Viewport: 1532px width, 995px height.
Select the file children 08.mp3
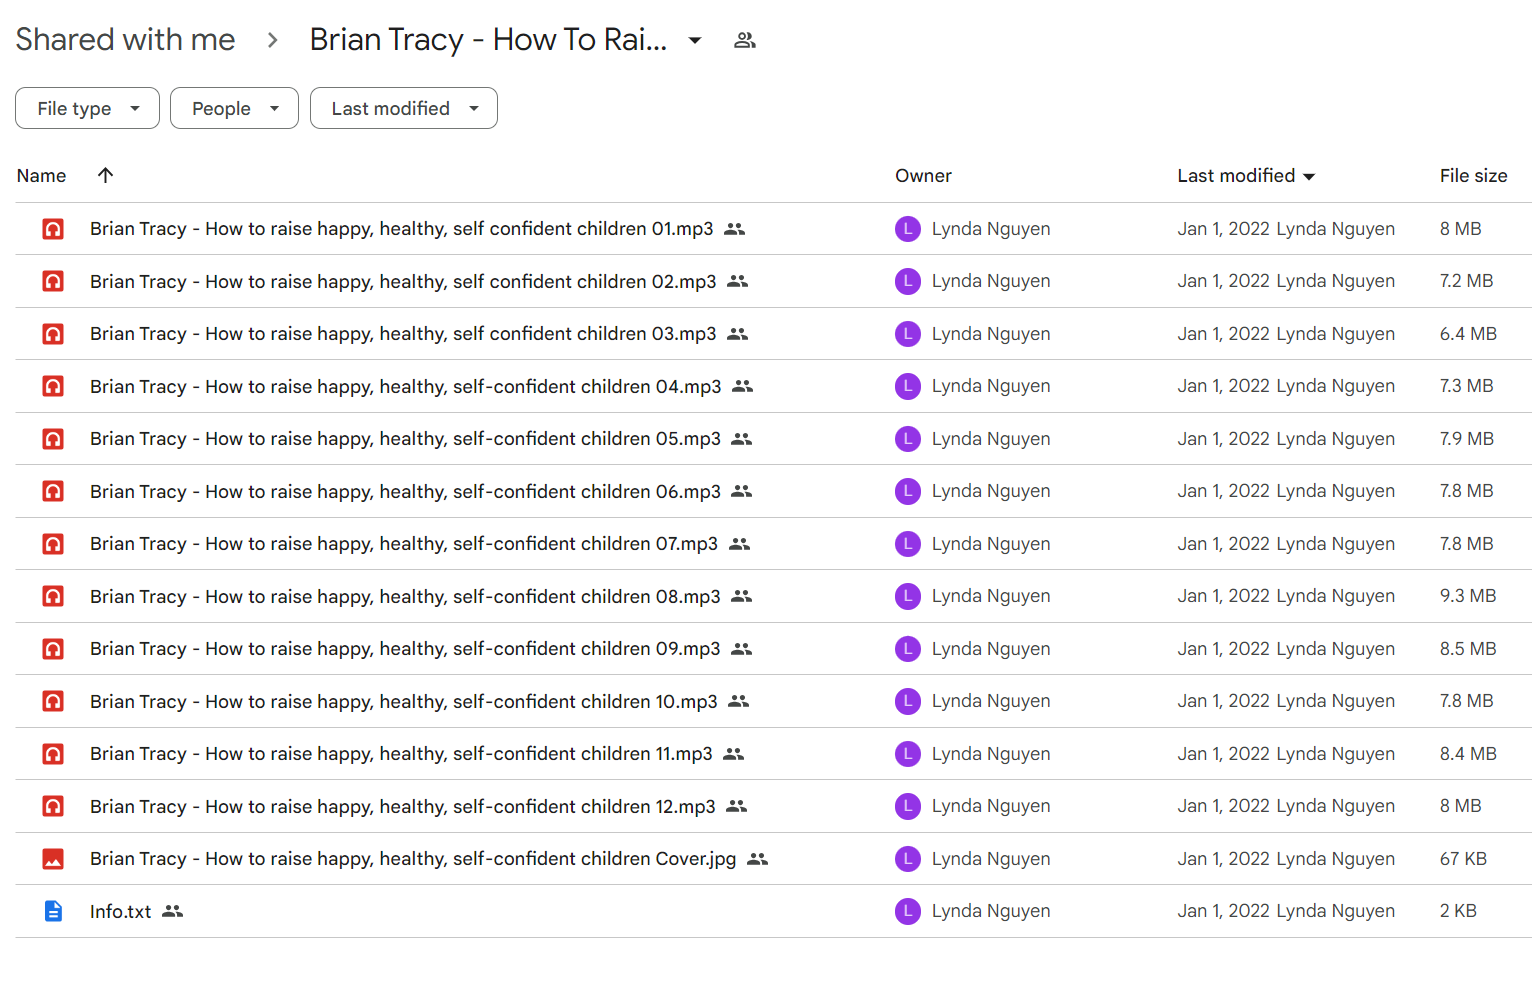(405, 596)
